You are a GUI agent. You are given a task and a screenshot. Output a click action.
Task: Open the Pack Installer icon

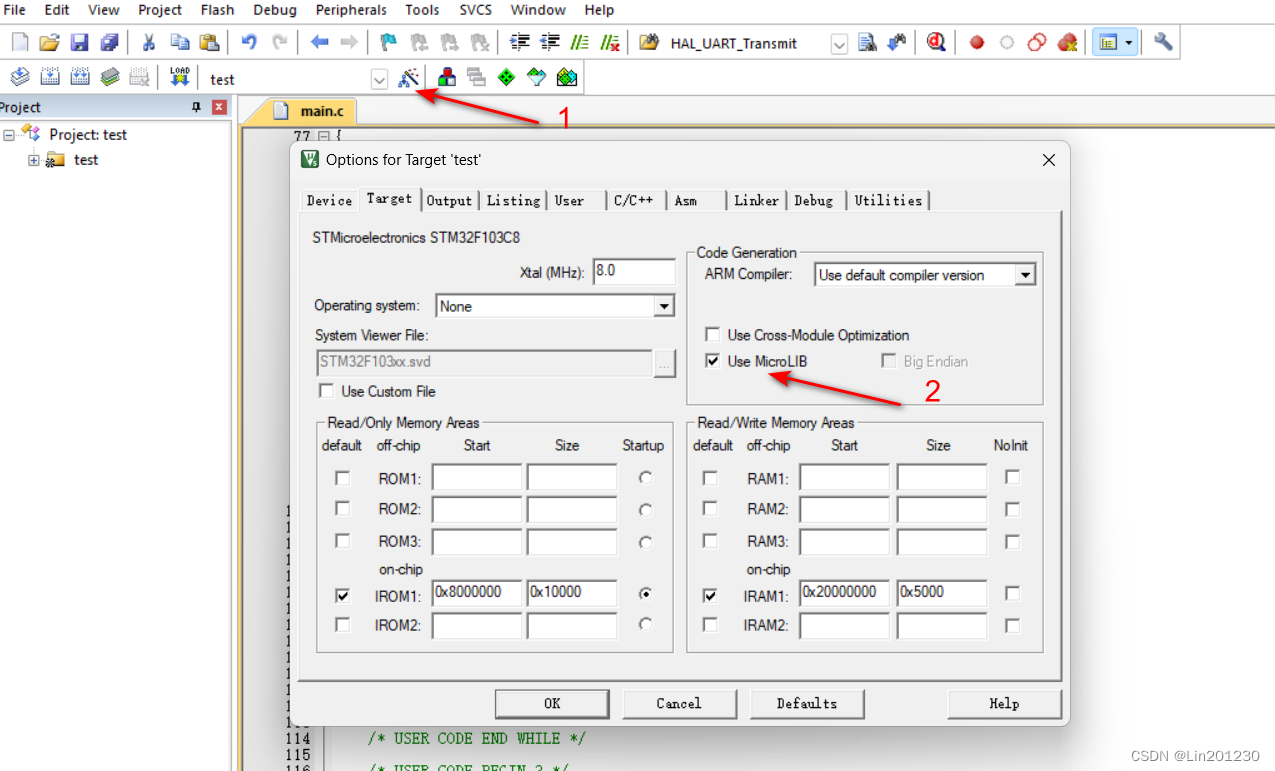click(567, 77)
